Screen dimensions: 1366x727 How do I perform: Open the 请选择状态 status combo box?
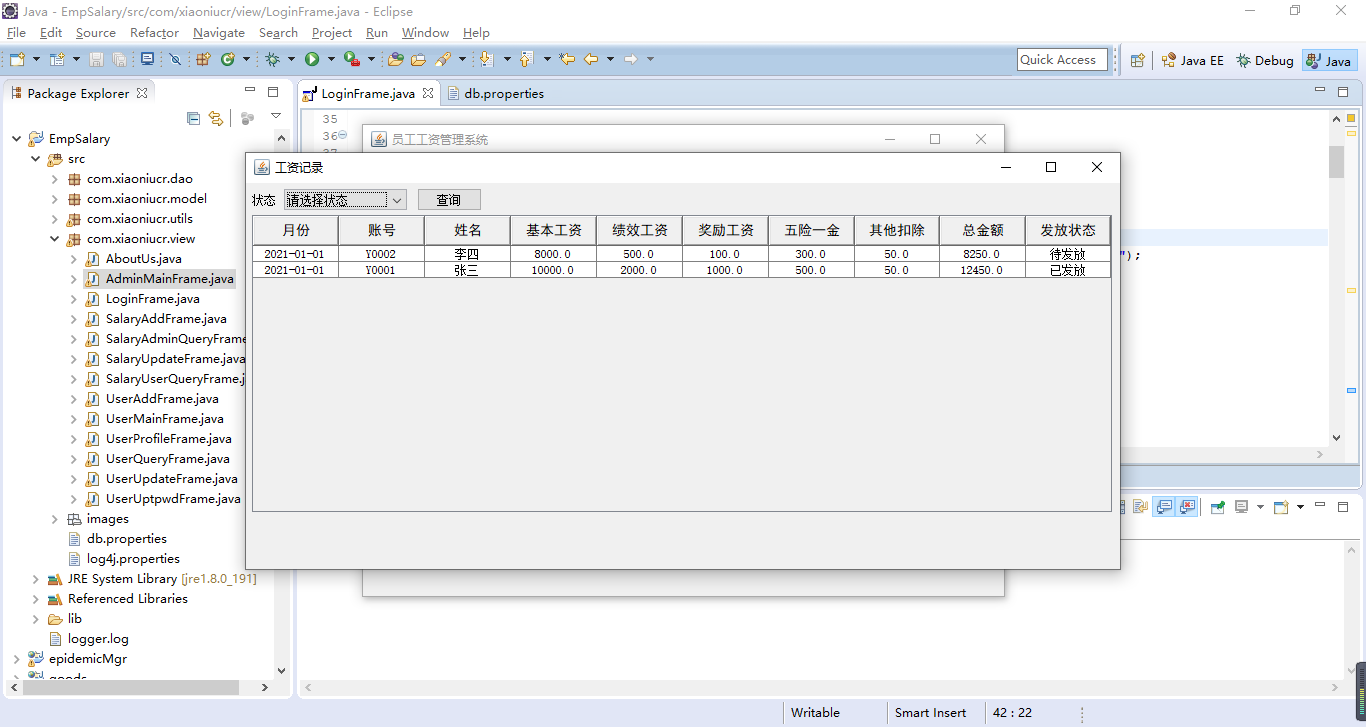[x=345, y=199]
